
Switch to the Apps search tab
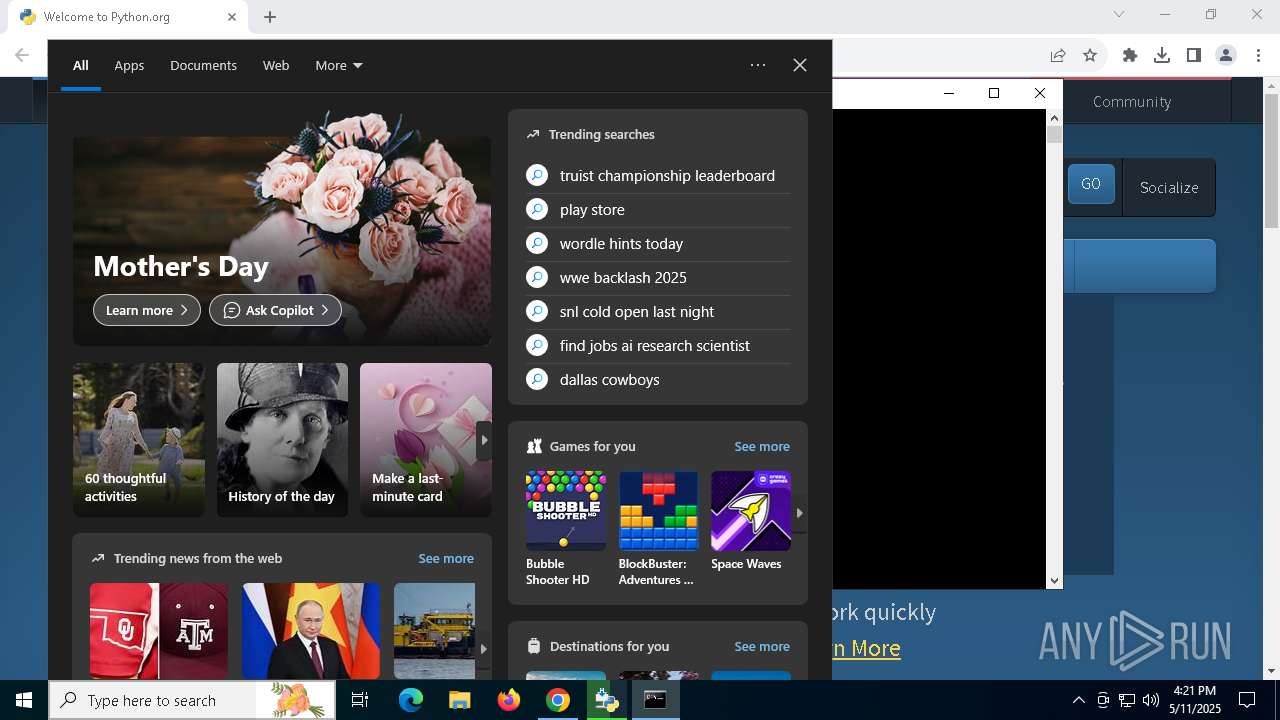[129, 66]
